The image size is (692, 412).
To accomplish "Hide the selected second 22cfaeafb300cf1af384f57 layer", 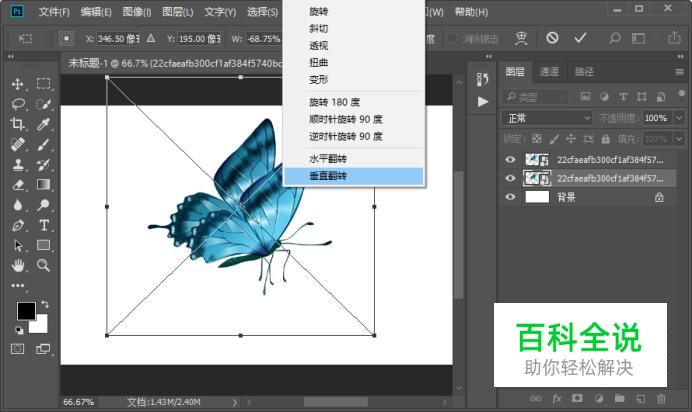I will click(x=510, y=178).
